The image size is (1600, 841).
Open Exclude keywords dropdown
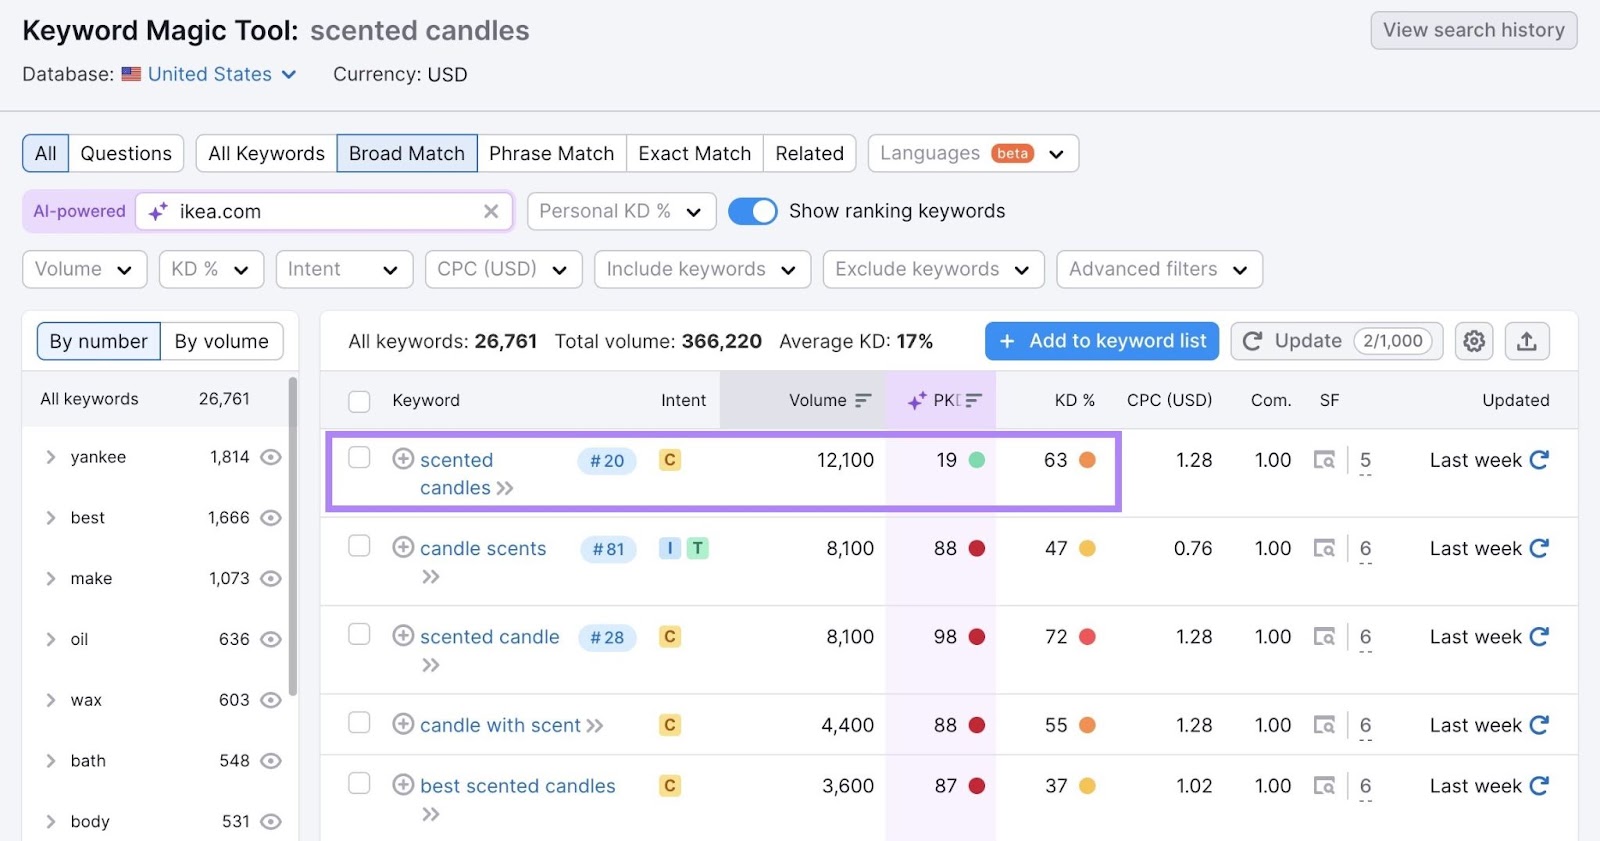pyautogui.click(x=933, y=269)
